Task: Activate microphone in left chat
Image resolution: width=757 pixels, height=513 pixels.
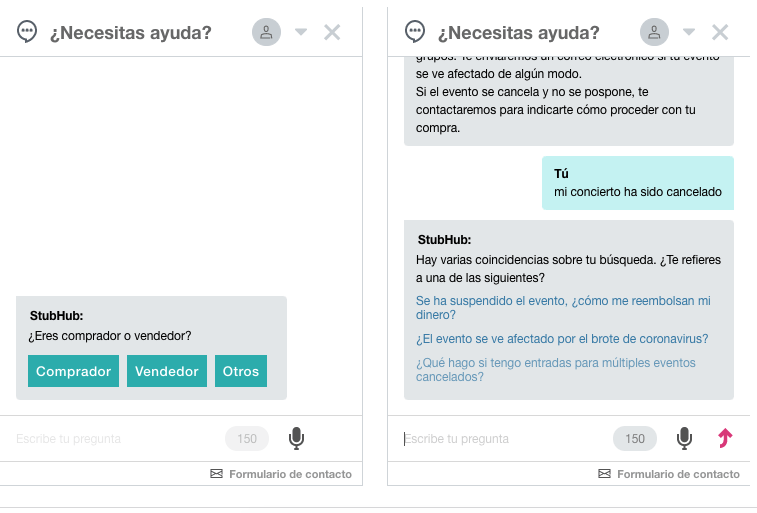Action: click(x=296, y=438)
